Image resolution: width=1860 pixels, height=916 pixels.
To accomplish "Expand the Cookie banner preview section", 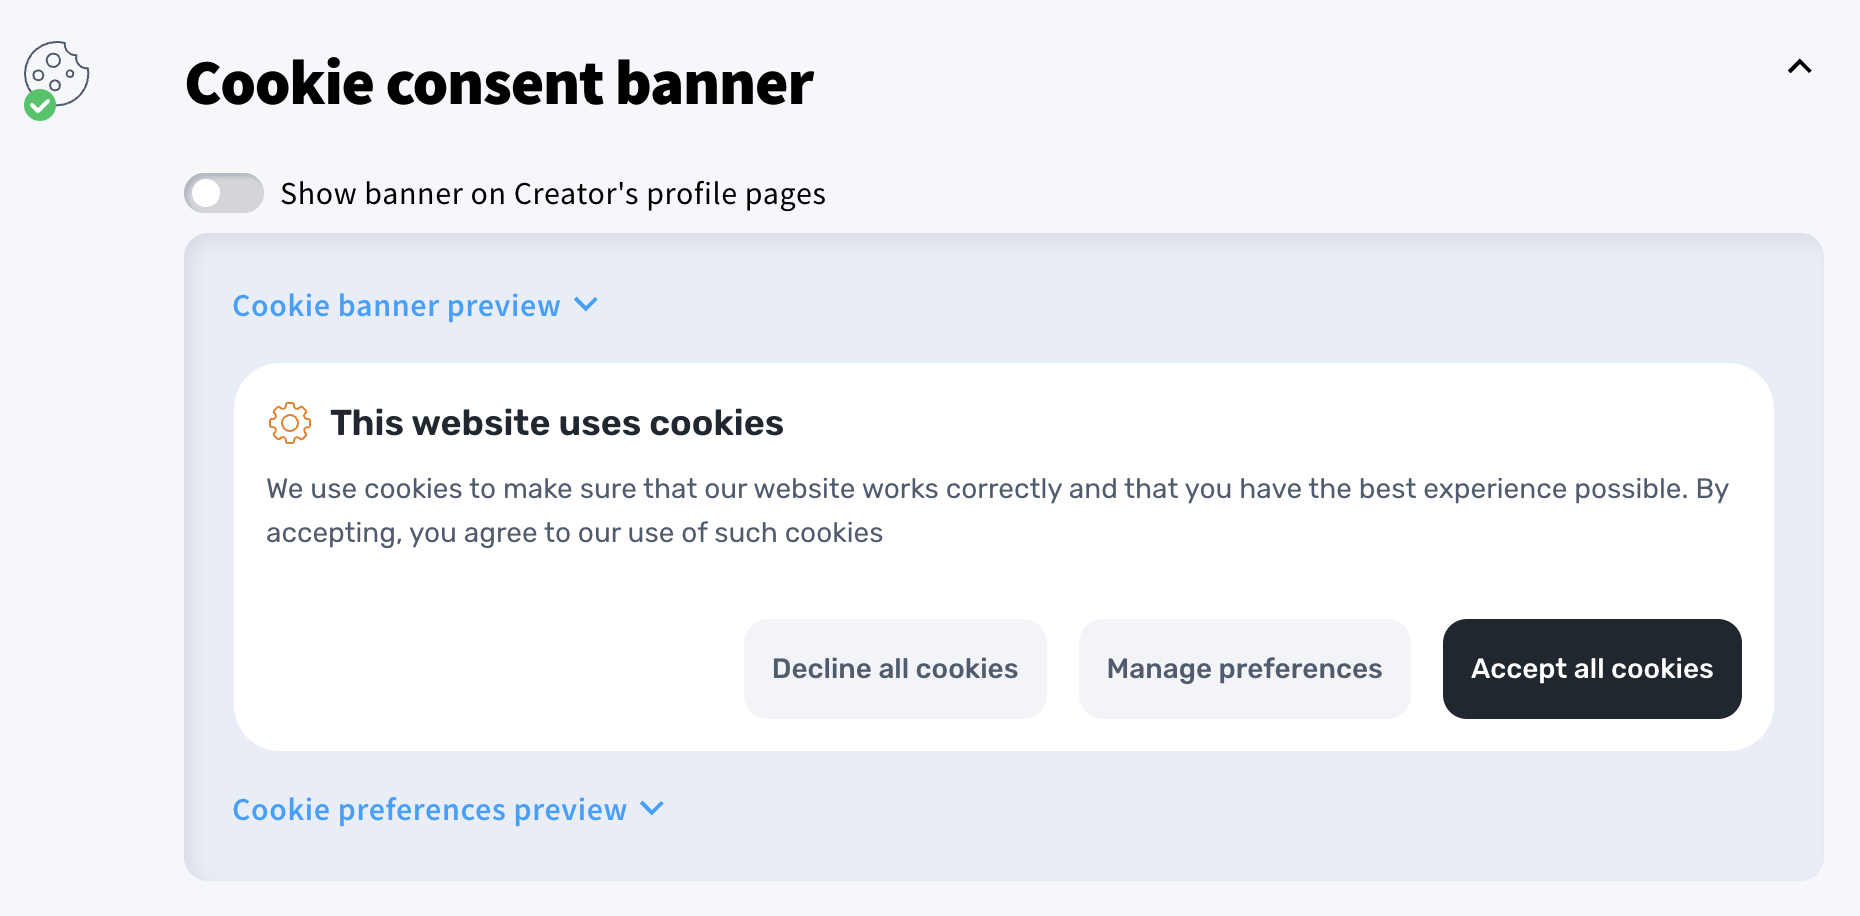I will click(x=397, y=305).
